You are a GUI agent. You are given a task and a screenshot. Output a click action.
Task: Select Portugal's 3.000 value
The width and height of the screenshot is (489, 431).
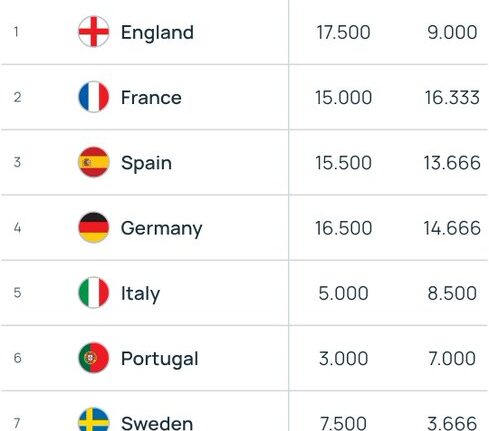[343, 359]
